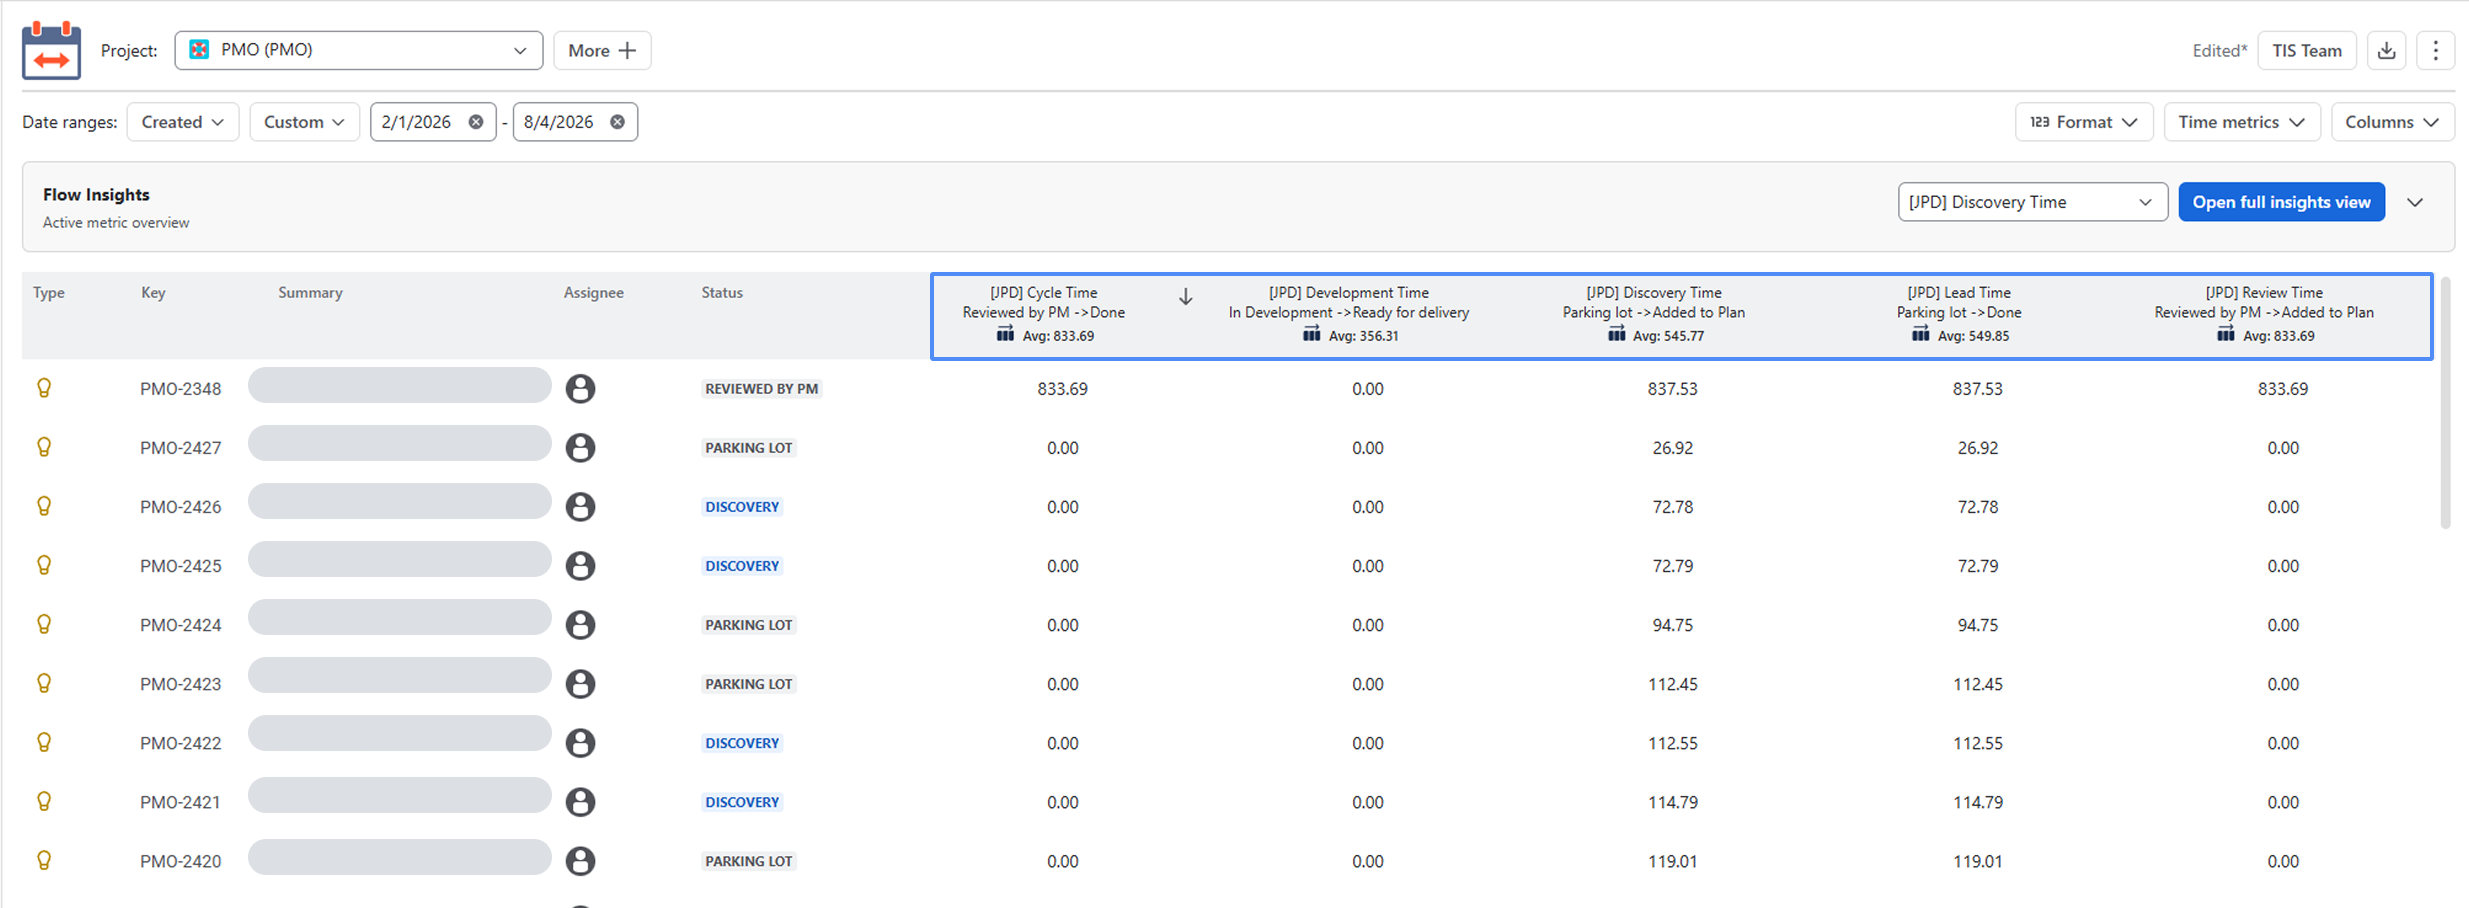The image size is (2469, 908).
Task: Click DISCOVERY status badge for PMO-2426
Action: pyautogui.click(x=742, y=507)
